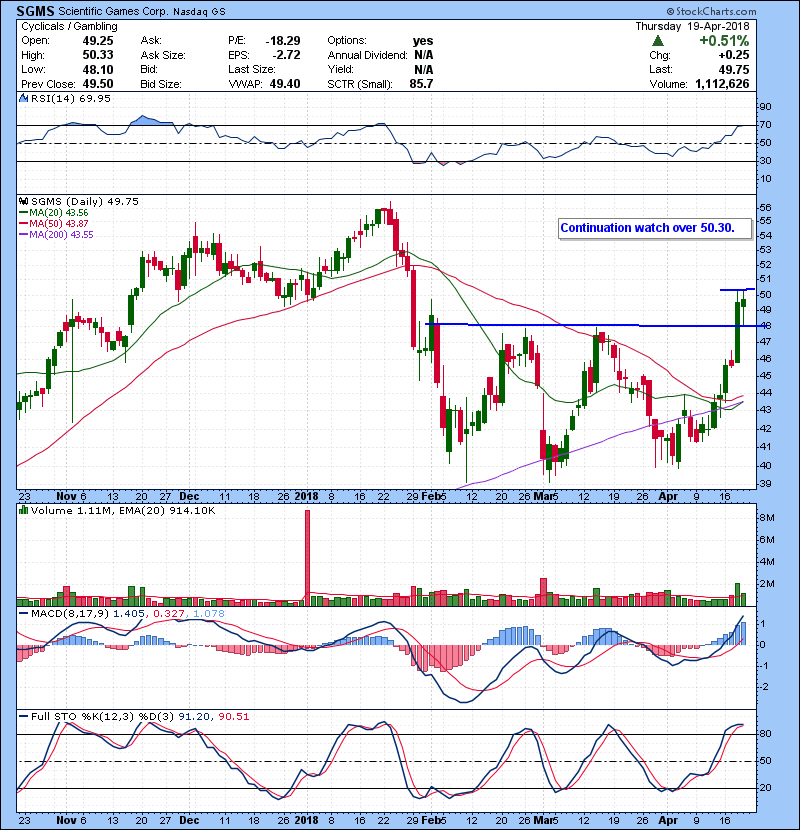
Task: Click the MACD histogram value 1.078
Action: point(209,614)
